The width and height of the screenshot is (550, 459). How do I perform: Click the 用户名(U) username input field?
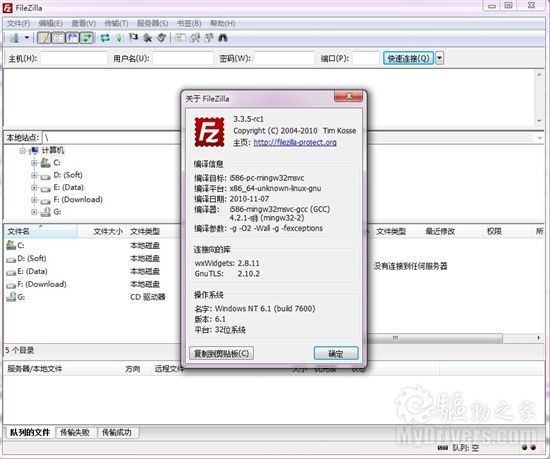click(x=183, y=58)
